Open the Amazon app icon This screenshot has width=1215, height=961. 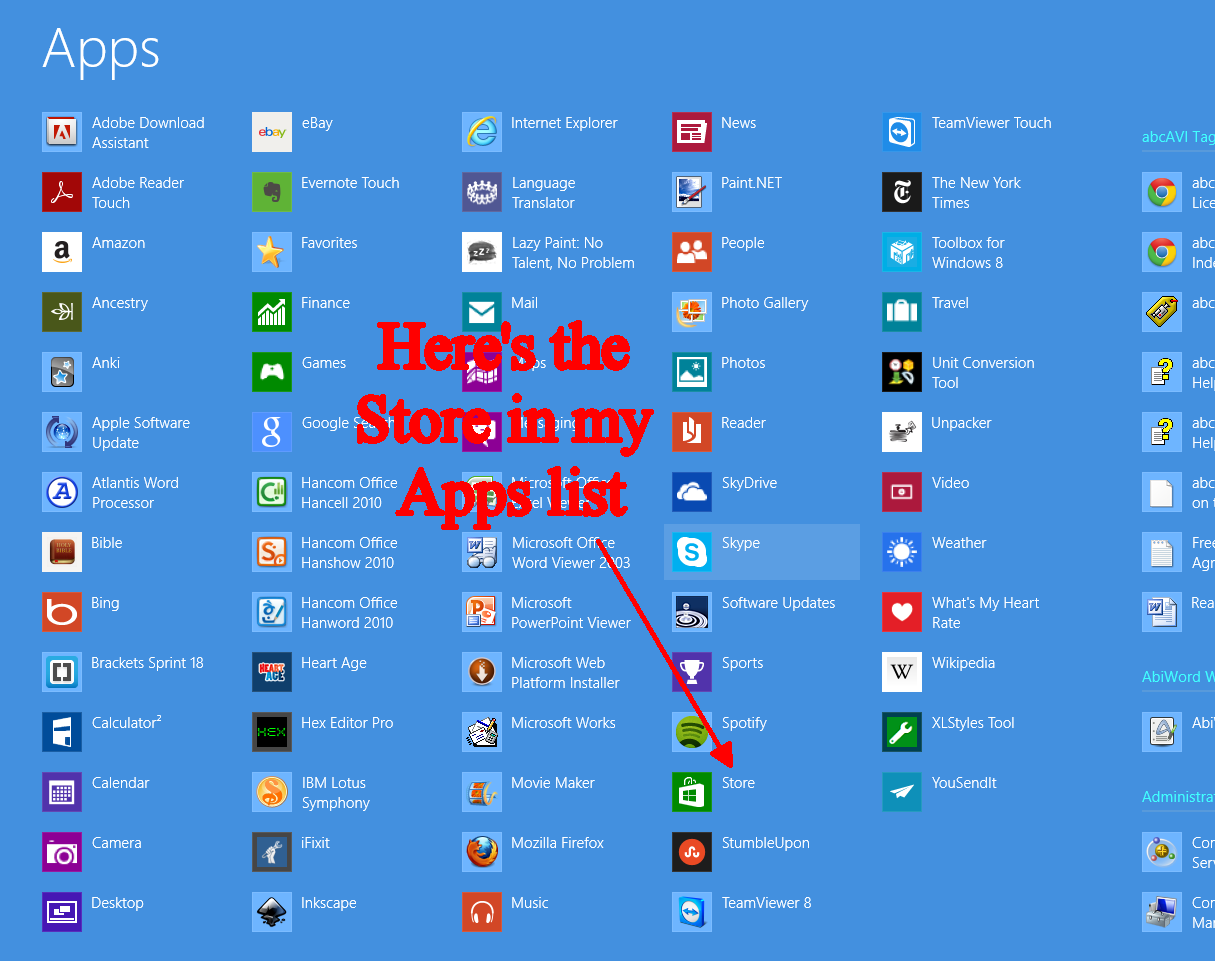(62, 252)
